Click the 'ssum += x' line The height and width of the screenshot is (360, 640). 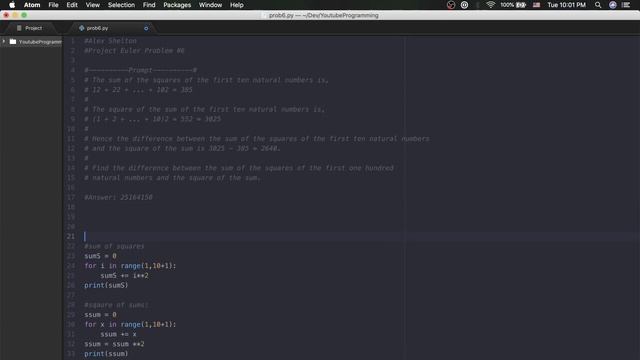tap(118, 334)
